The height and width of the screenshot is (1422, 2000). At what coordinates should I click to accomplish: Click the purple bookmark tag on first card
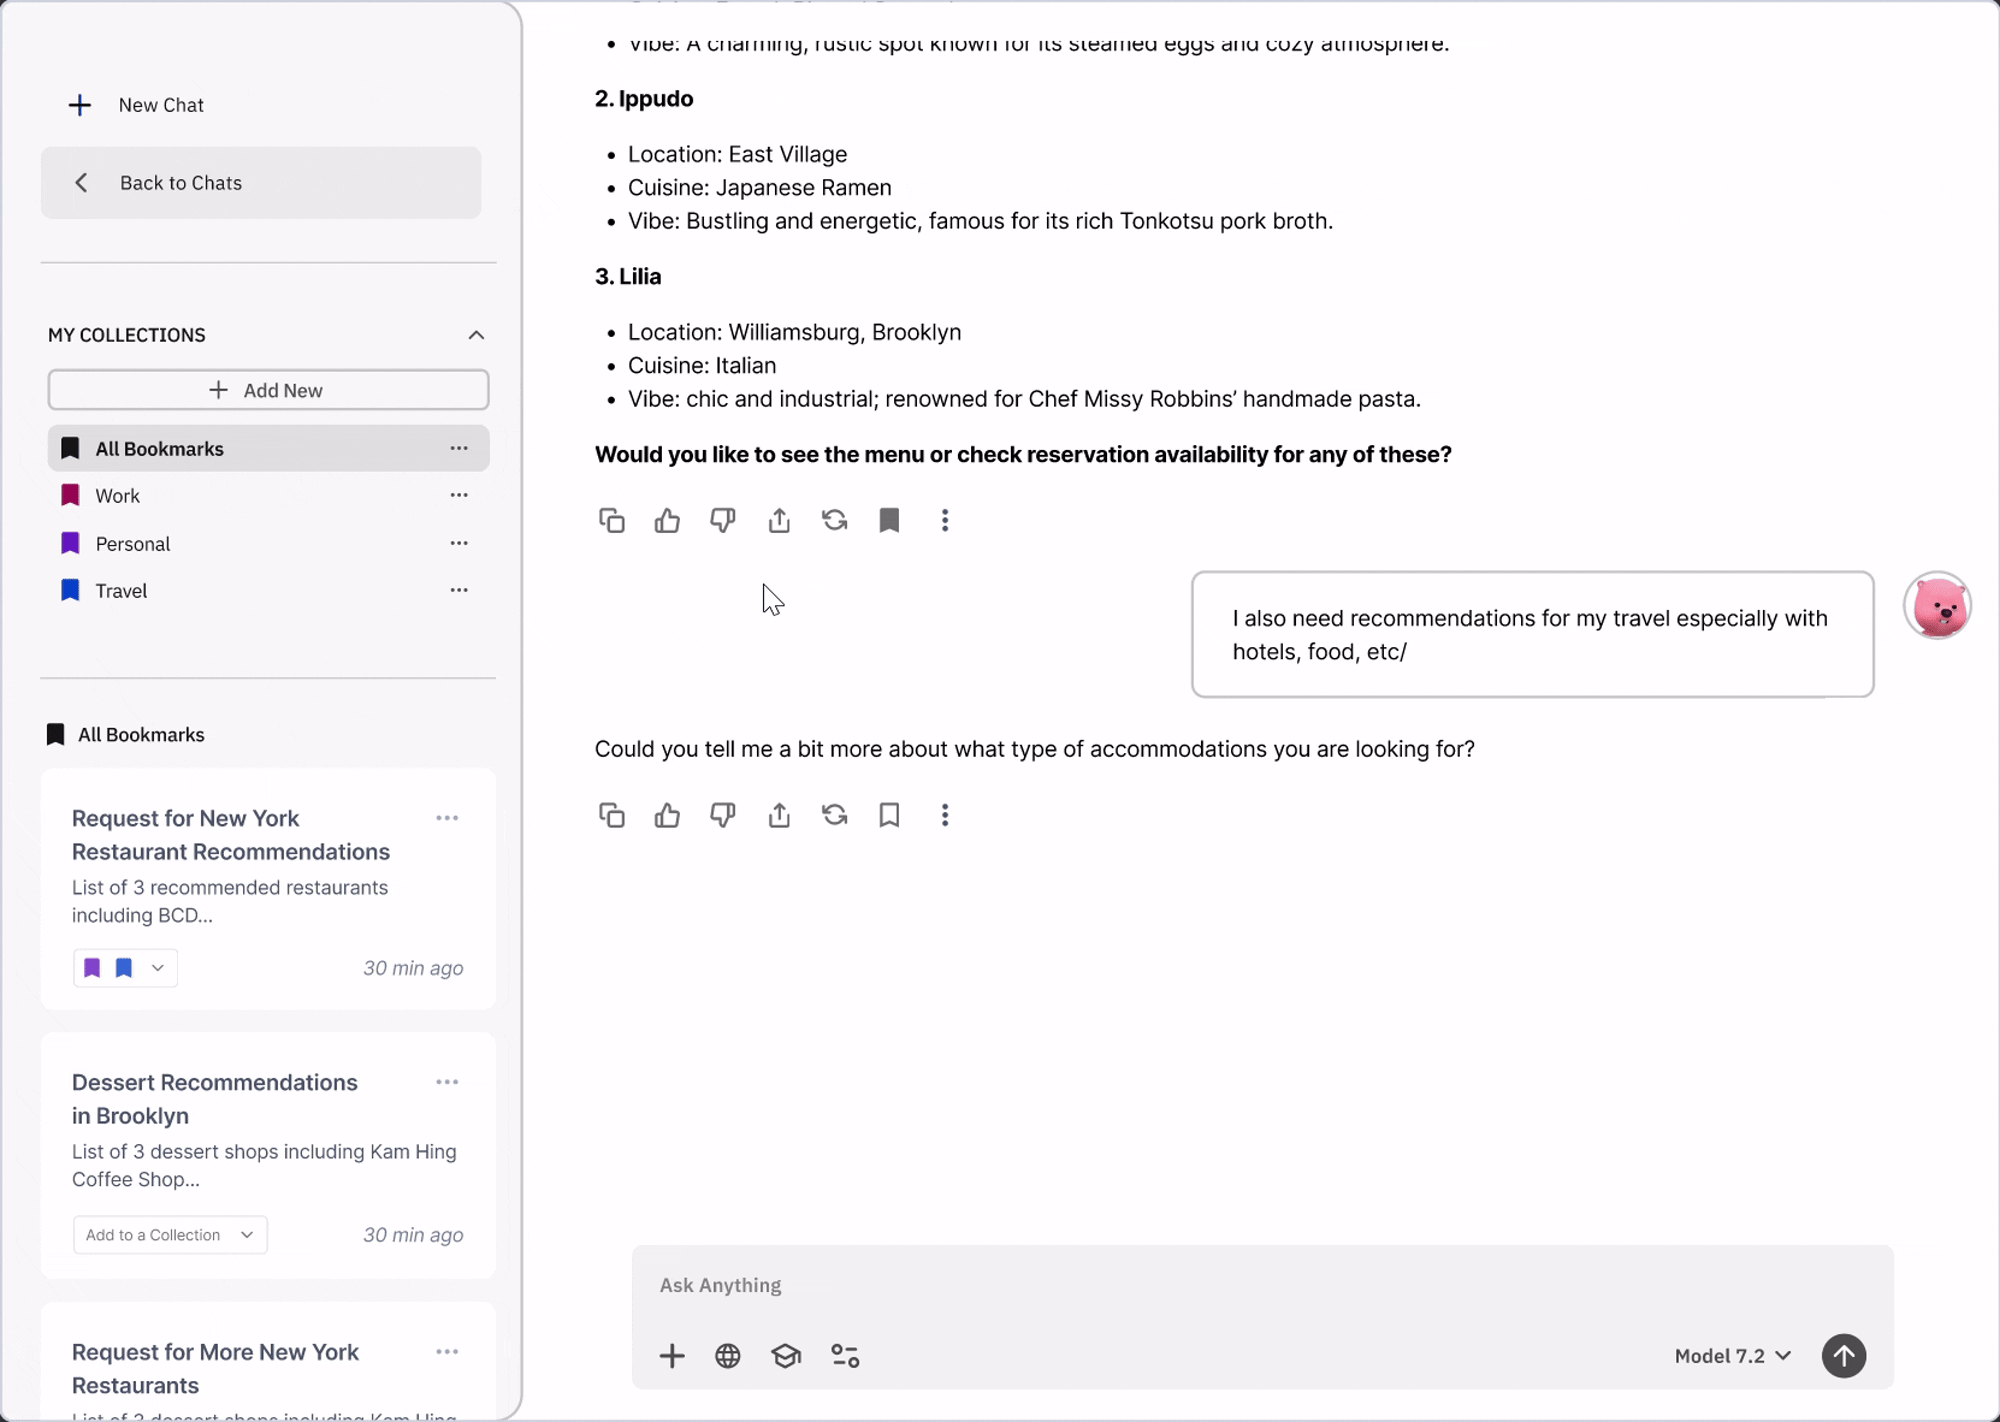pos(92,968)
